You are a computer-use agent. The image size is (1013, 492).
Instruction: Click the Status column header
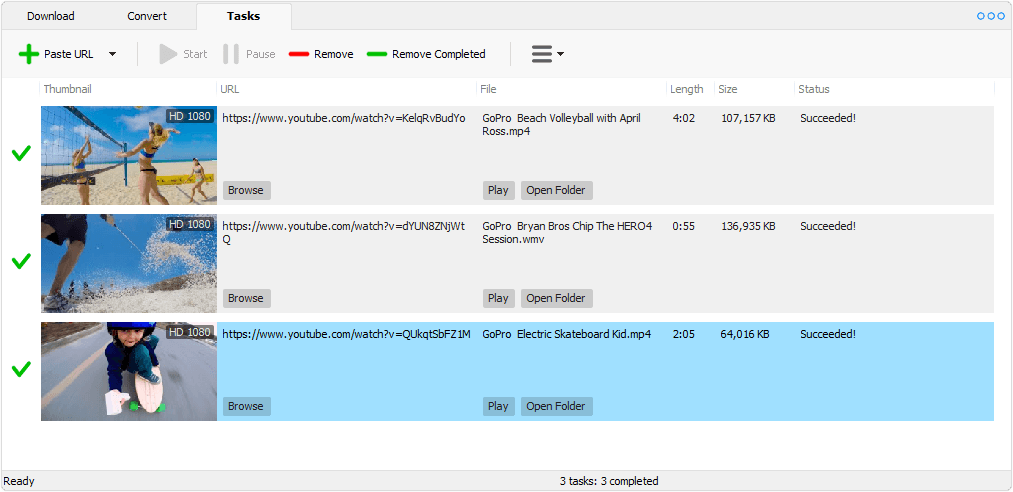coord(814,89)
